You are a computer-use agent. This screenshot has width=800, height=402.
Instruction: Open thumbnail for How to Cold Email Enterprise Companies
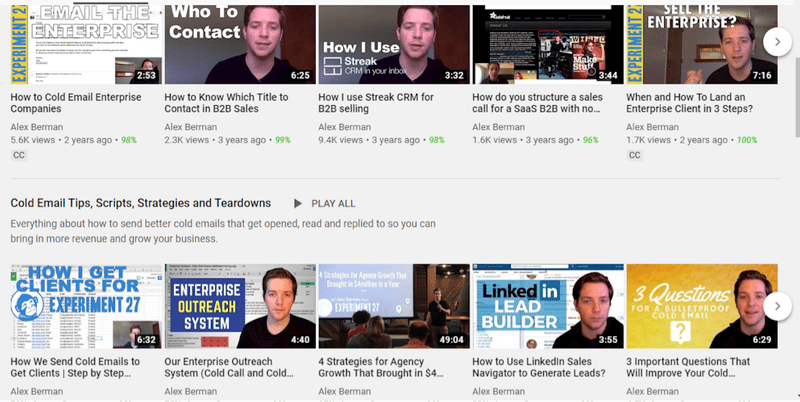point(86,45)
